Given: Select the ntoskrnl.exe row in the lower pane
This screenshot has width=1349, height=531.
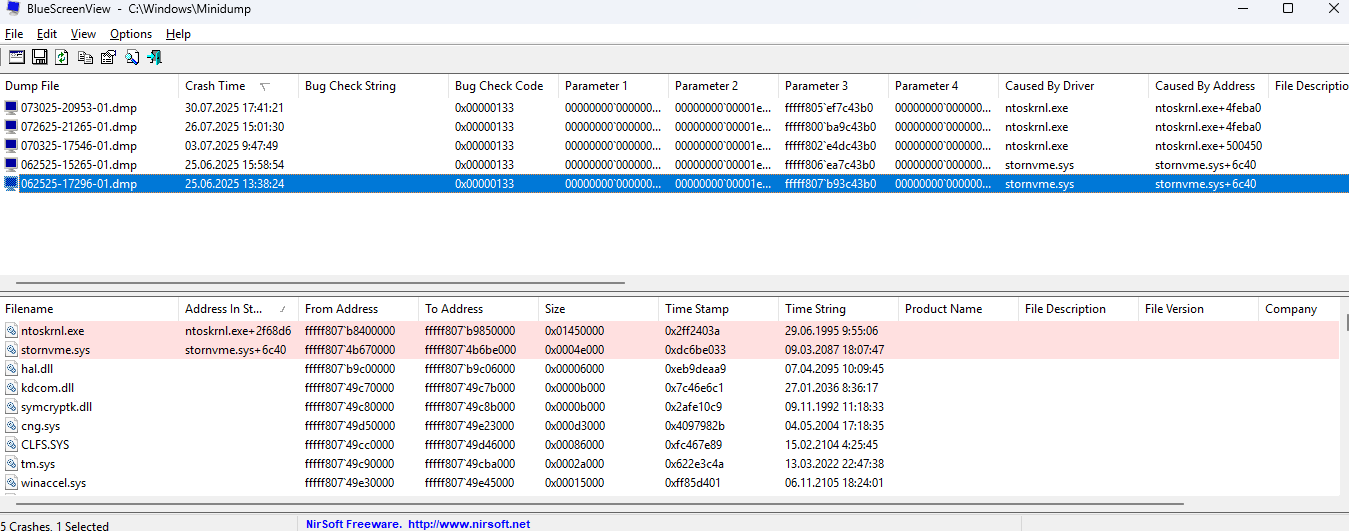Looking at the screenshot, I should pyautogui.click(x=670, y=331).
